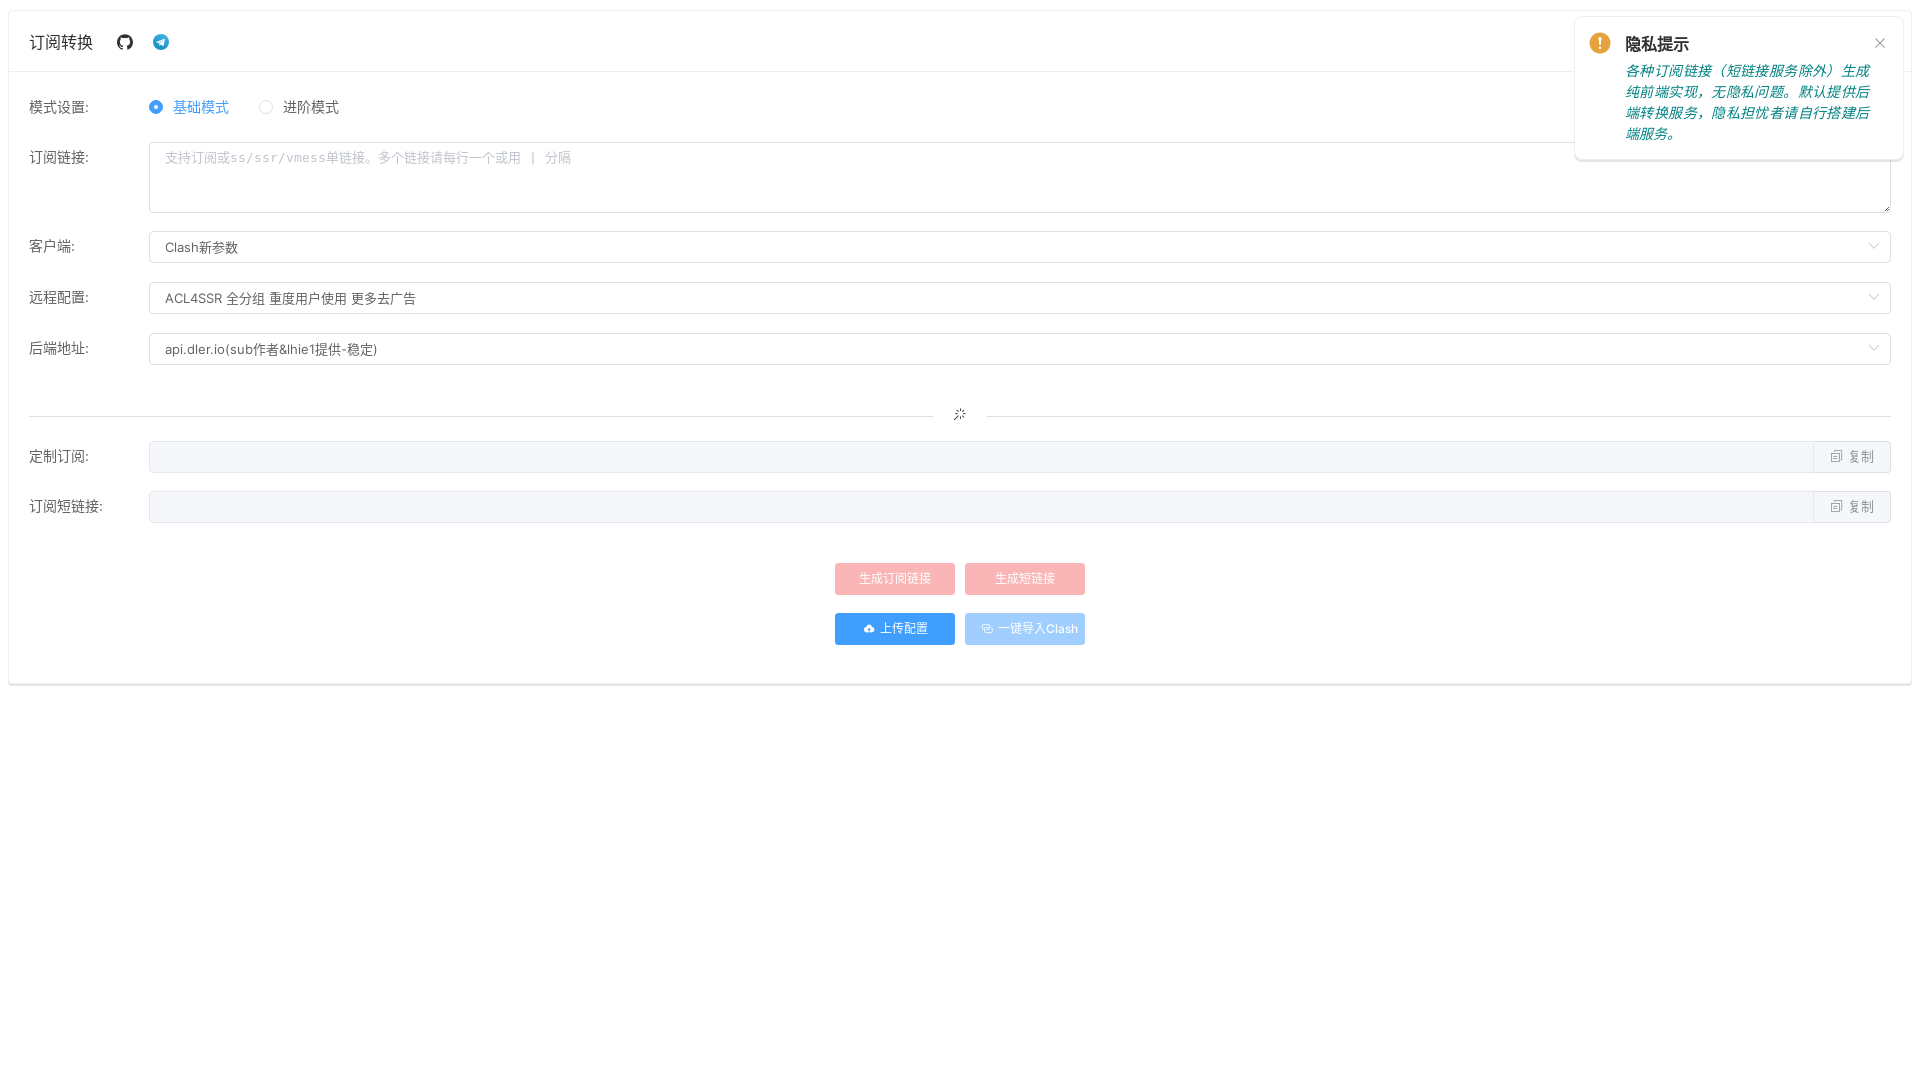Click the 定制订阅 output field
1920x1080 pixels.
coord(981,457)
